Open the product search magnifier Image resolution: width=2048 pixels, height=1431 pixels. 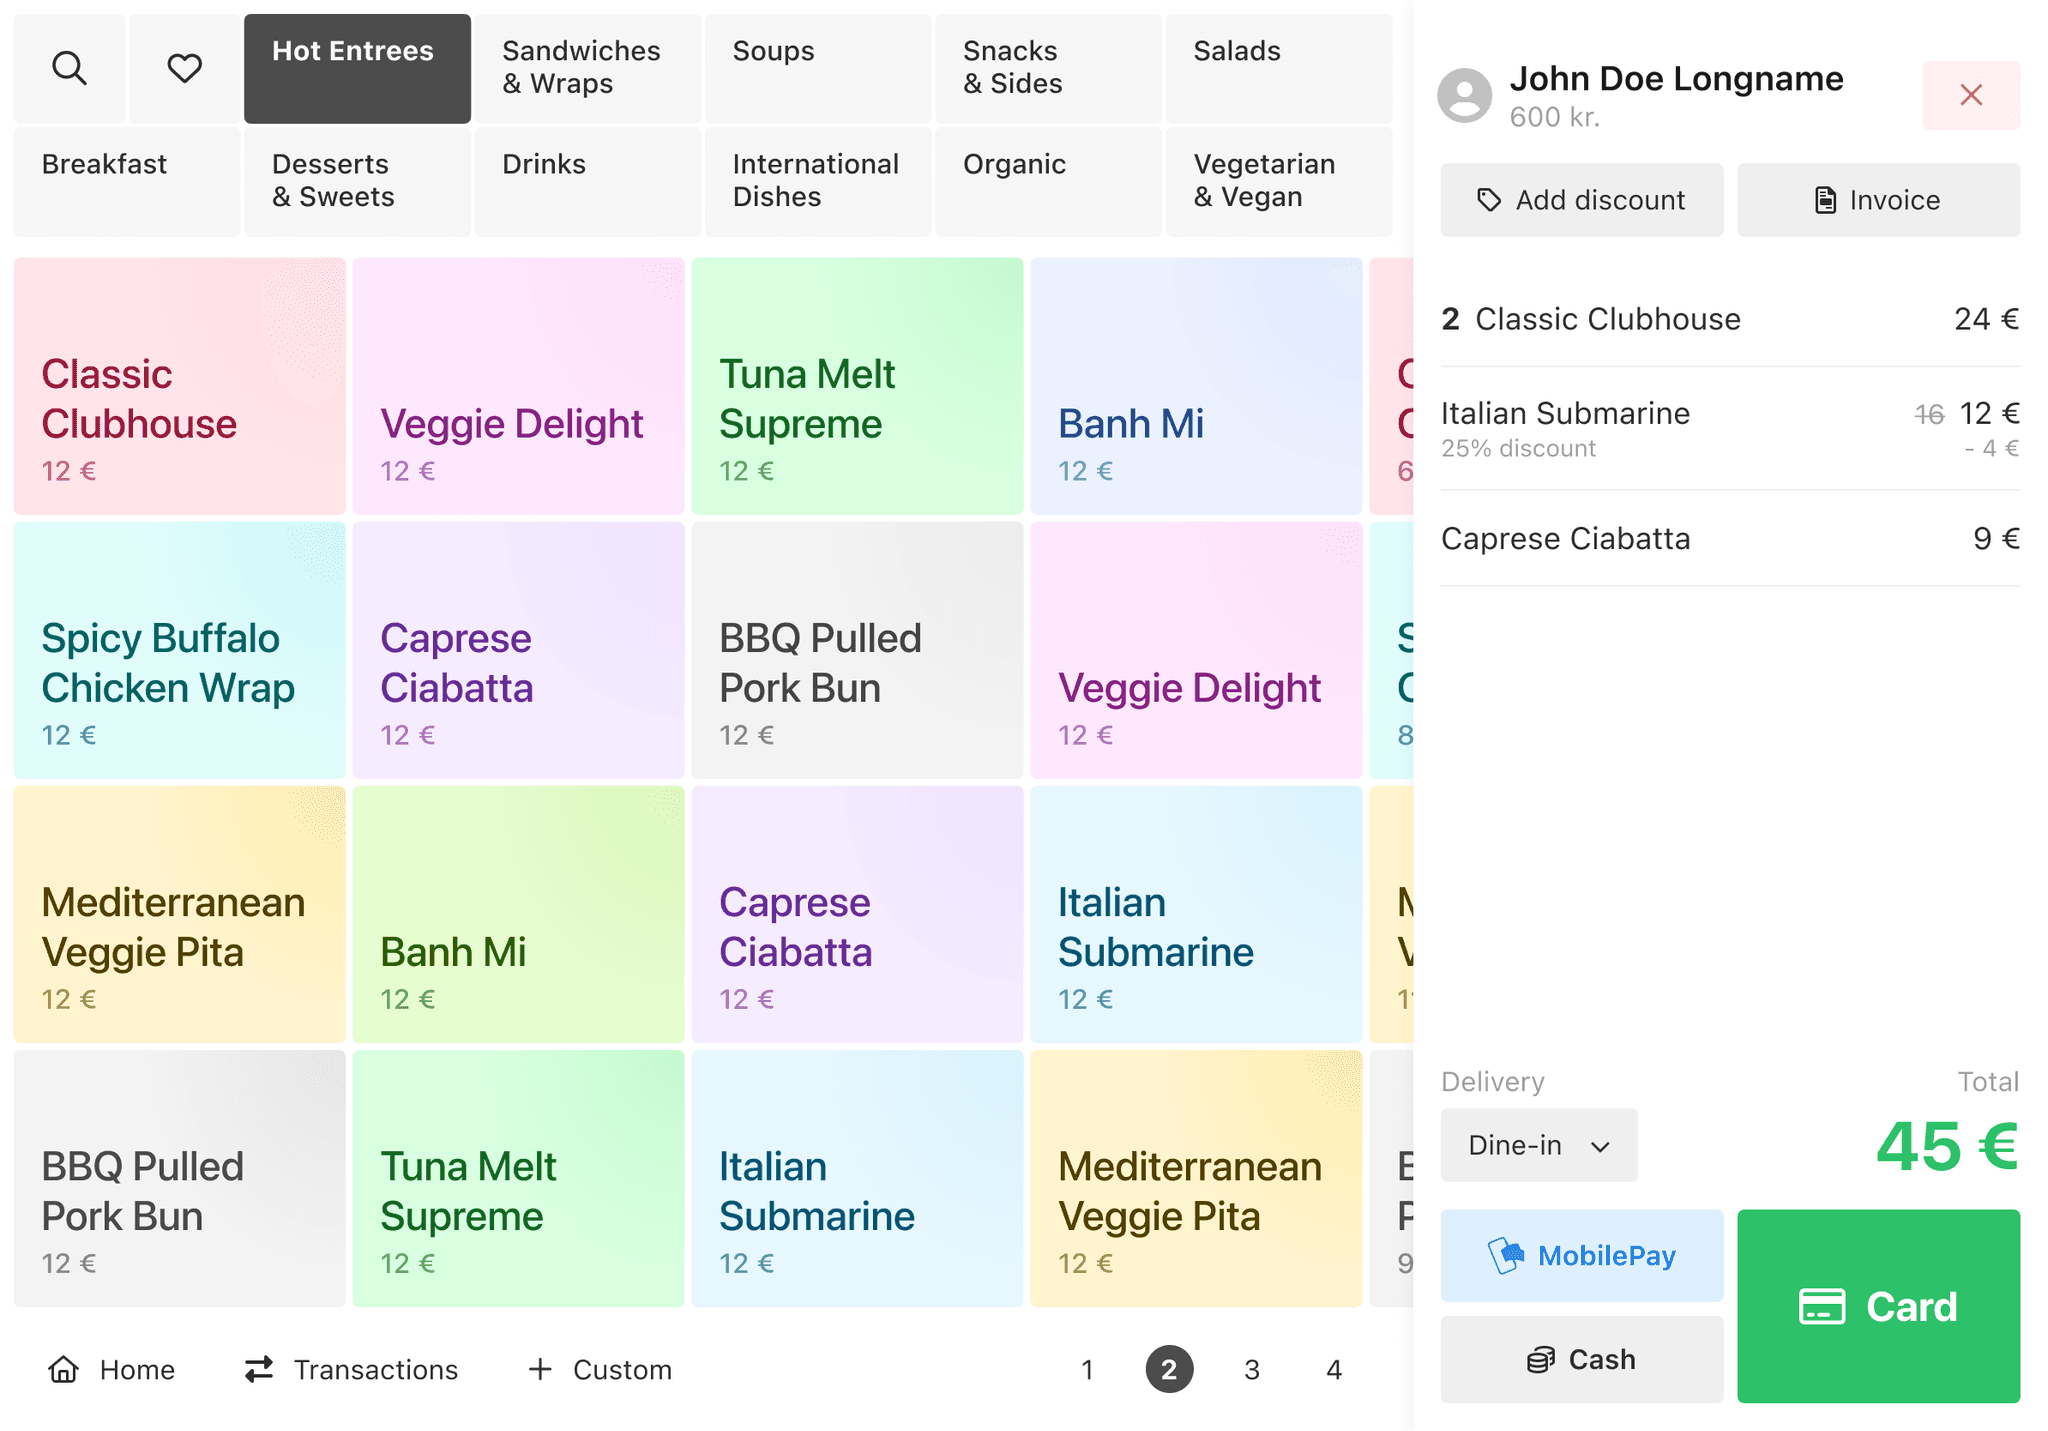tap(69, 68)
